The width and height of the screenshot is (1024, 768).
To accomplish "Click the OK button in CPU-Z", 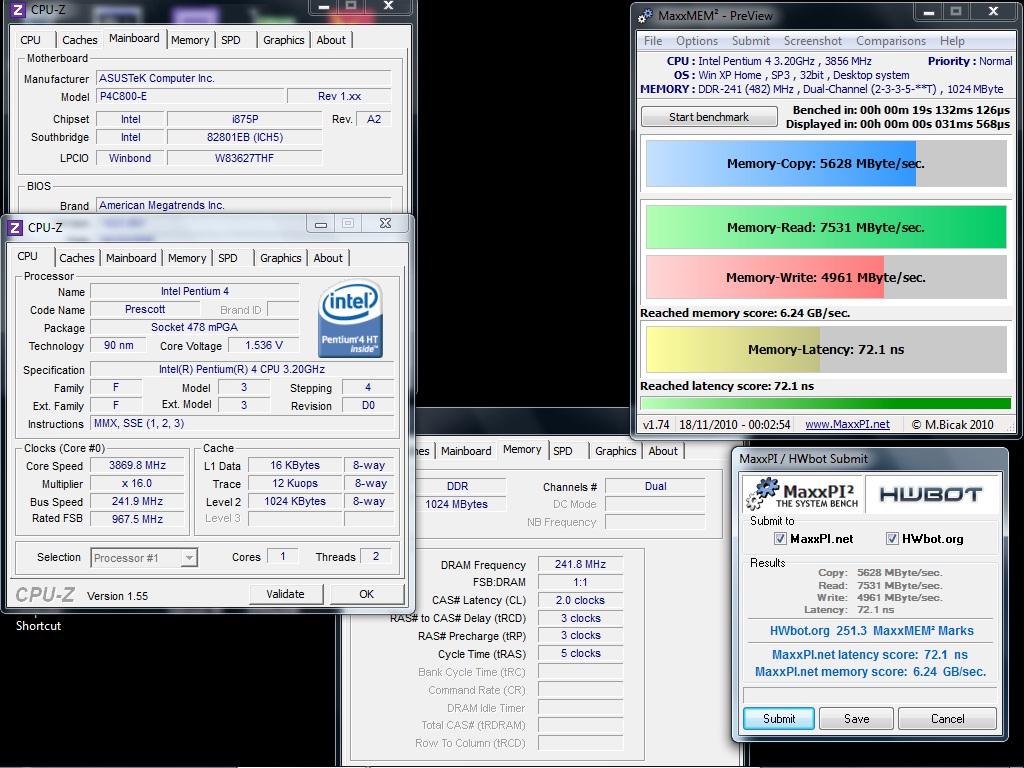I will tap(366, 594).
